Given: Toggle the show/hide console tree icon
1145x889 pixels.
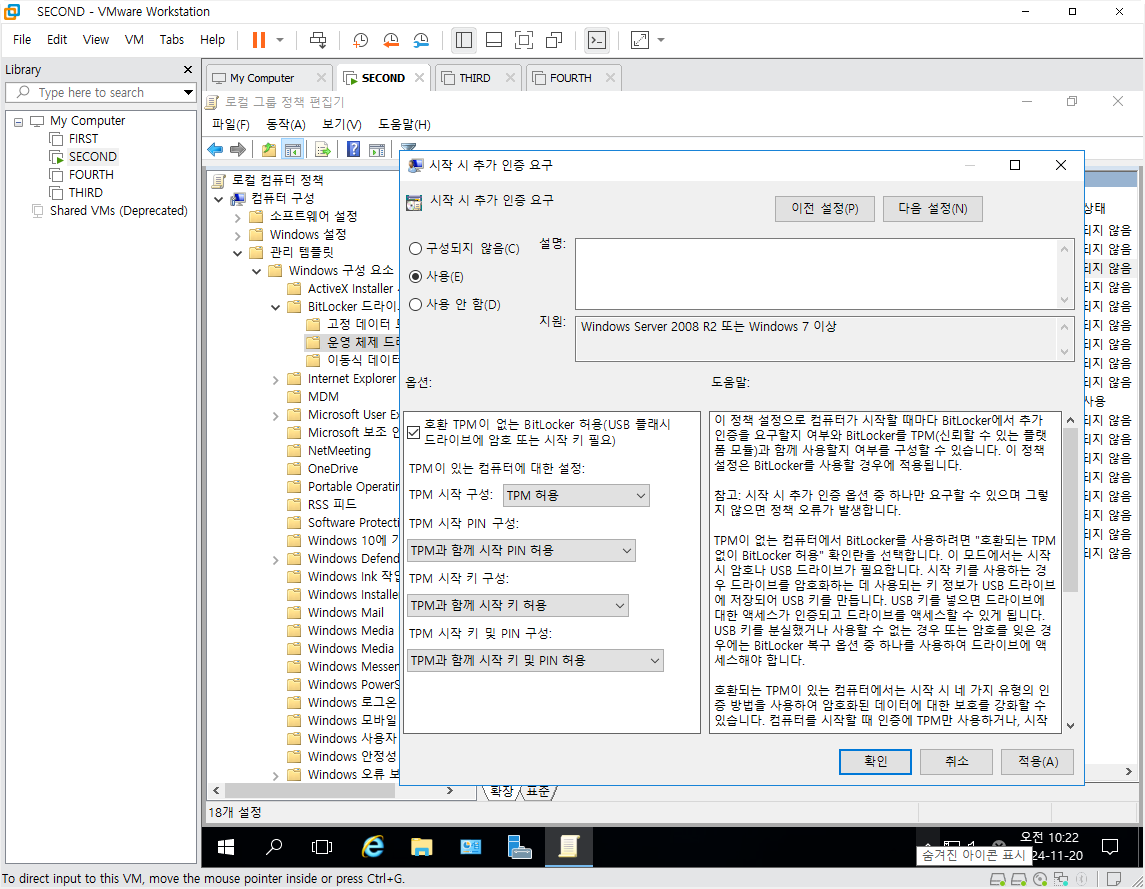Looking at the screenshot, I should pyautogui.click(x=293, y=150).
